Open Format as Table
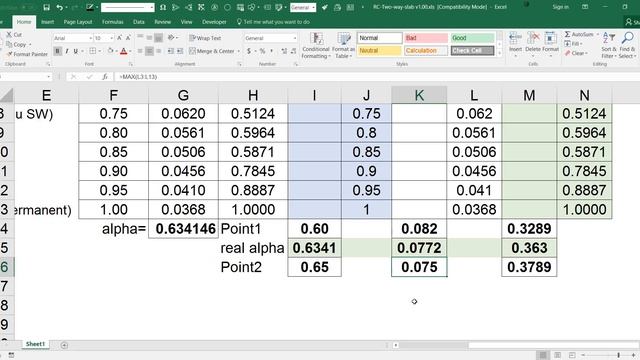 point(343,45)
